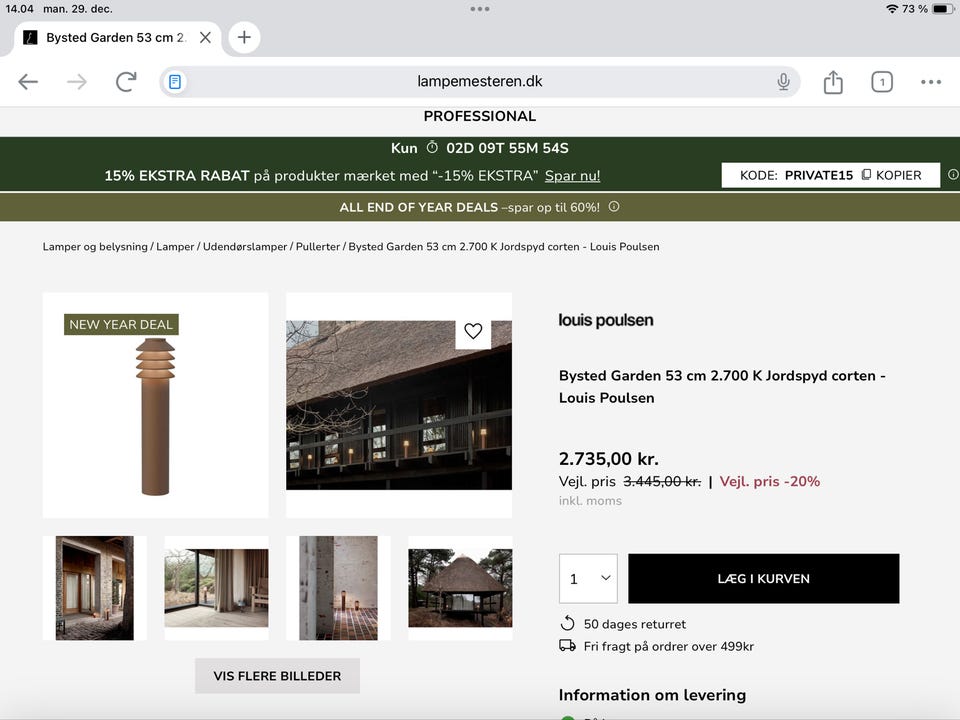Open the PROFESSIONAL section
Image resolution: width=960 pixels, height=720 pixels.
coord(479,116)
